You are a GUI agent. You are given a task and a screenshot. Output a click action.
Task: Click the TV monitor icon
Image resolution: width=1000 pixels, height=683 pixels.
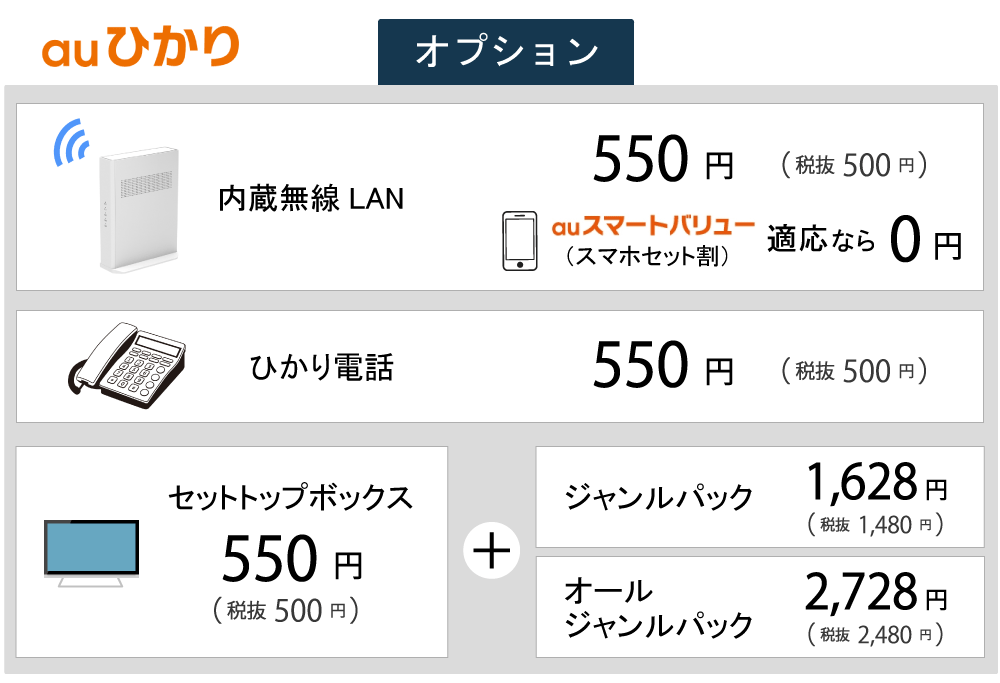pos(91,553)
